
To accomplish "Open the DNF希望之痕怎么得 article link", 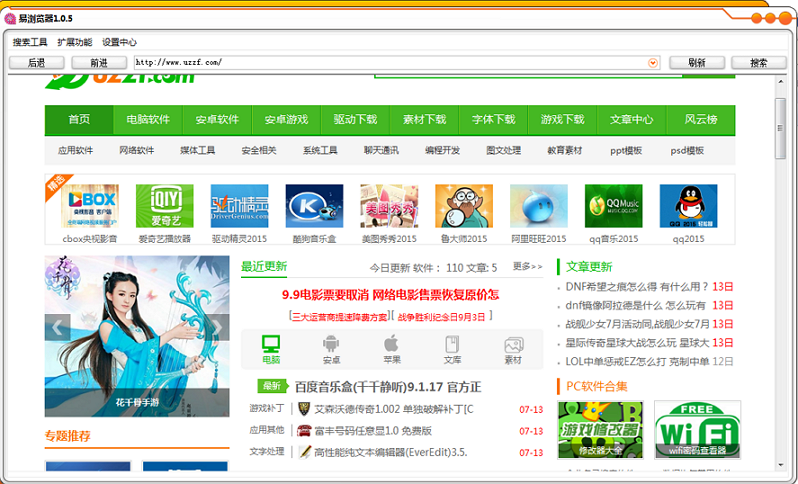I will tap(637, 287).
